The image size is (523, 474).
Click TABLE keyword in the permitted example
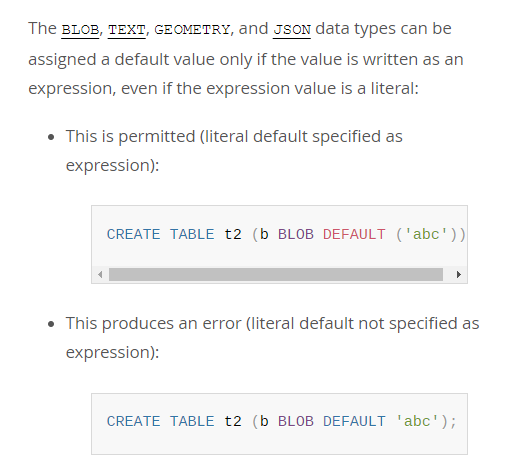coord(192,234)
